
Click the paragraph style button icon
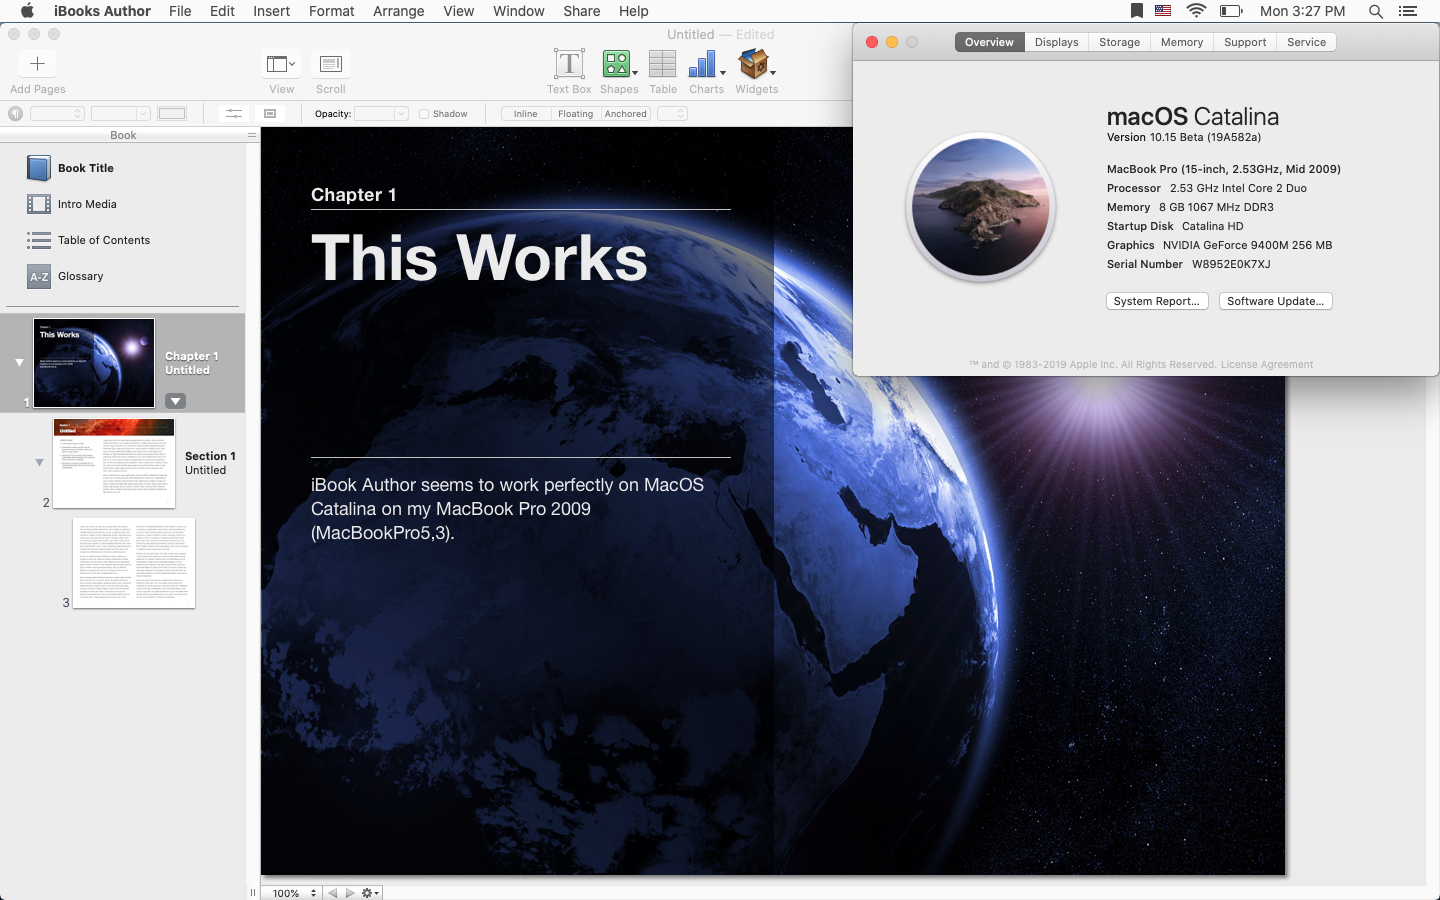tap(15, 114)
